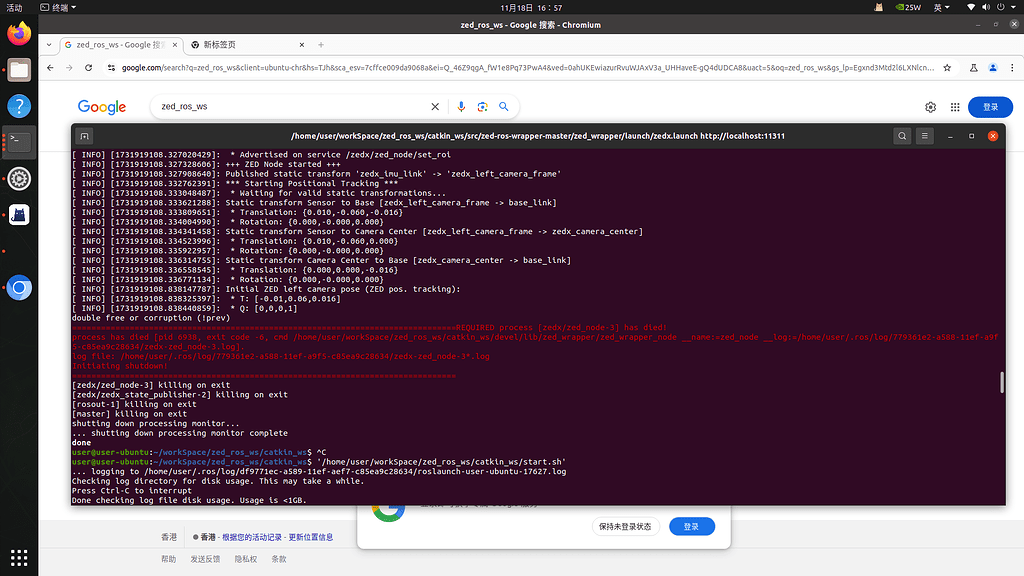This screenshot has width=1024, height=576.
Task: Click the blue Google search magnifier
Action: click(x=504, y=107)
